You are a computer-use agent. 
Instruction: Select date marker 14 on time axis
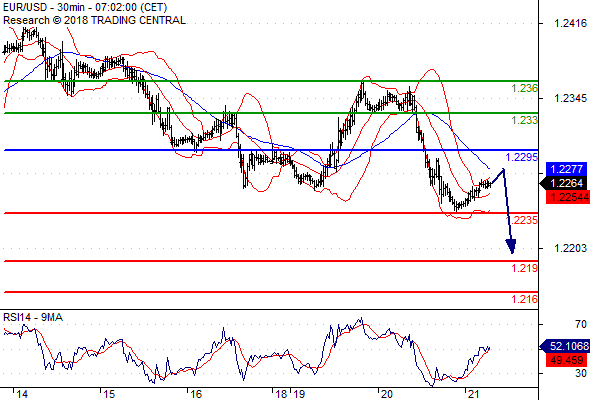pyautogui.click(x=22, y=394)
